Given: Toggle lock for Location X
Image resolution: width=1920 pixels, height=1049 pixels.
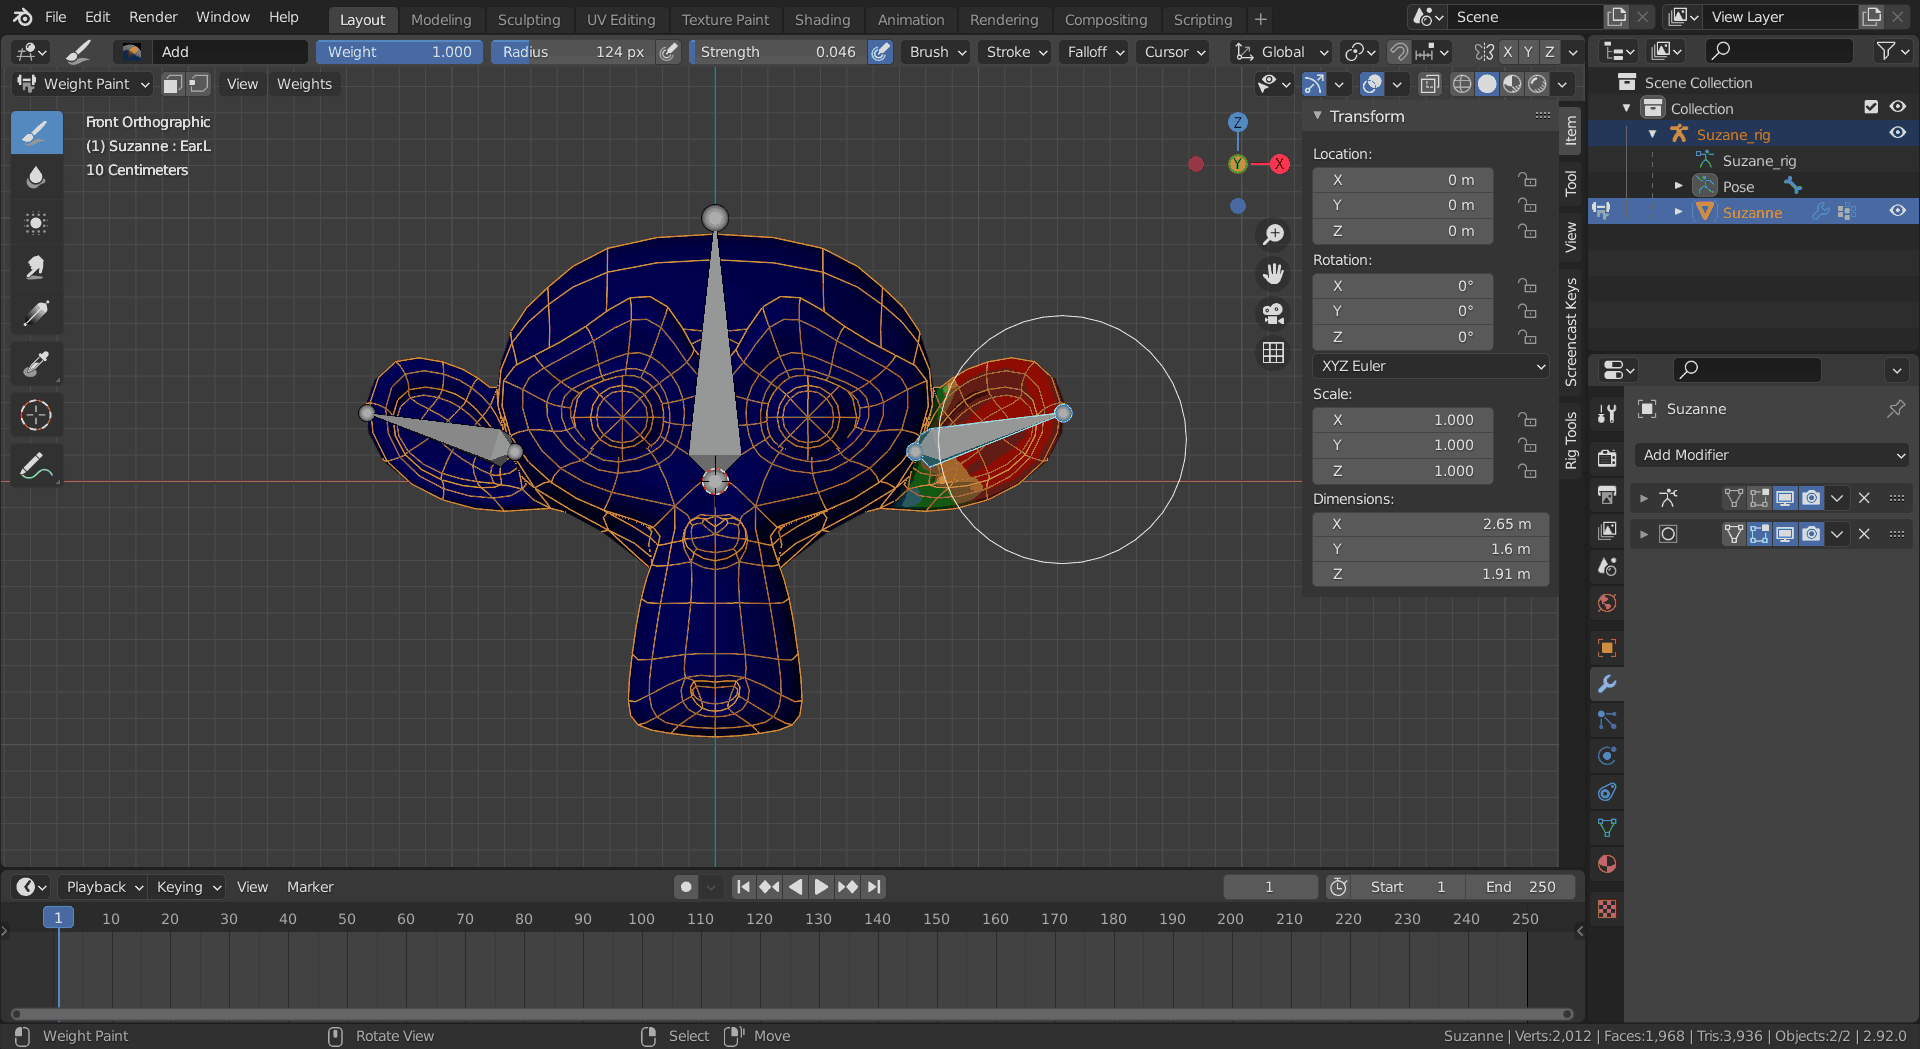Looking at the screenshot, I should 1527,180.
